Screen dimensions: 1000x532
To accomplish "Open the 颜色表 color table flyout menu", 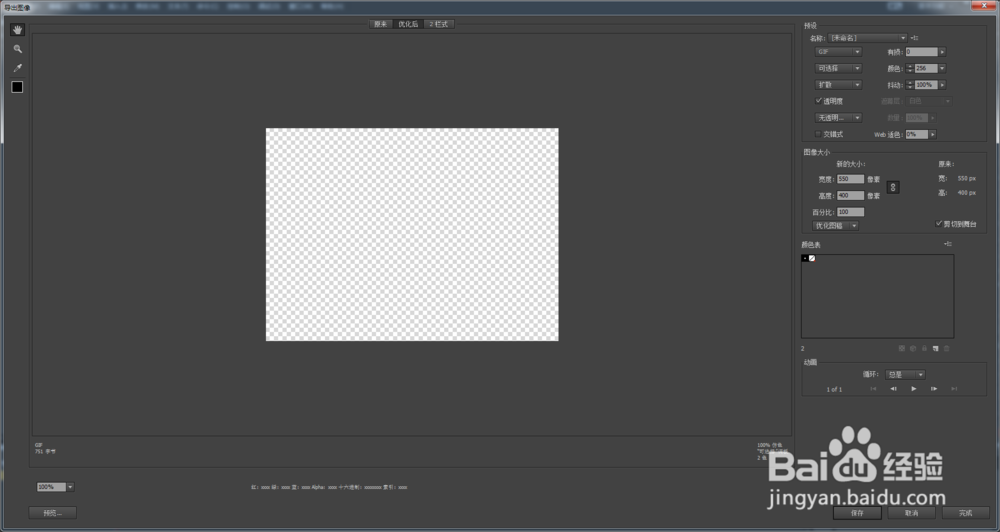I will click(x=948, y=244).
